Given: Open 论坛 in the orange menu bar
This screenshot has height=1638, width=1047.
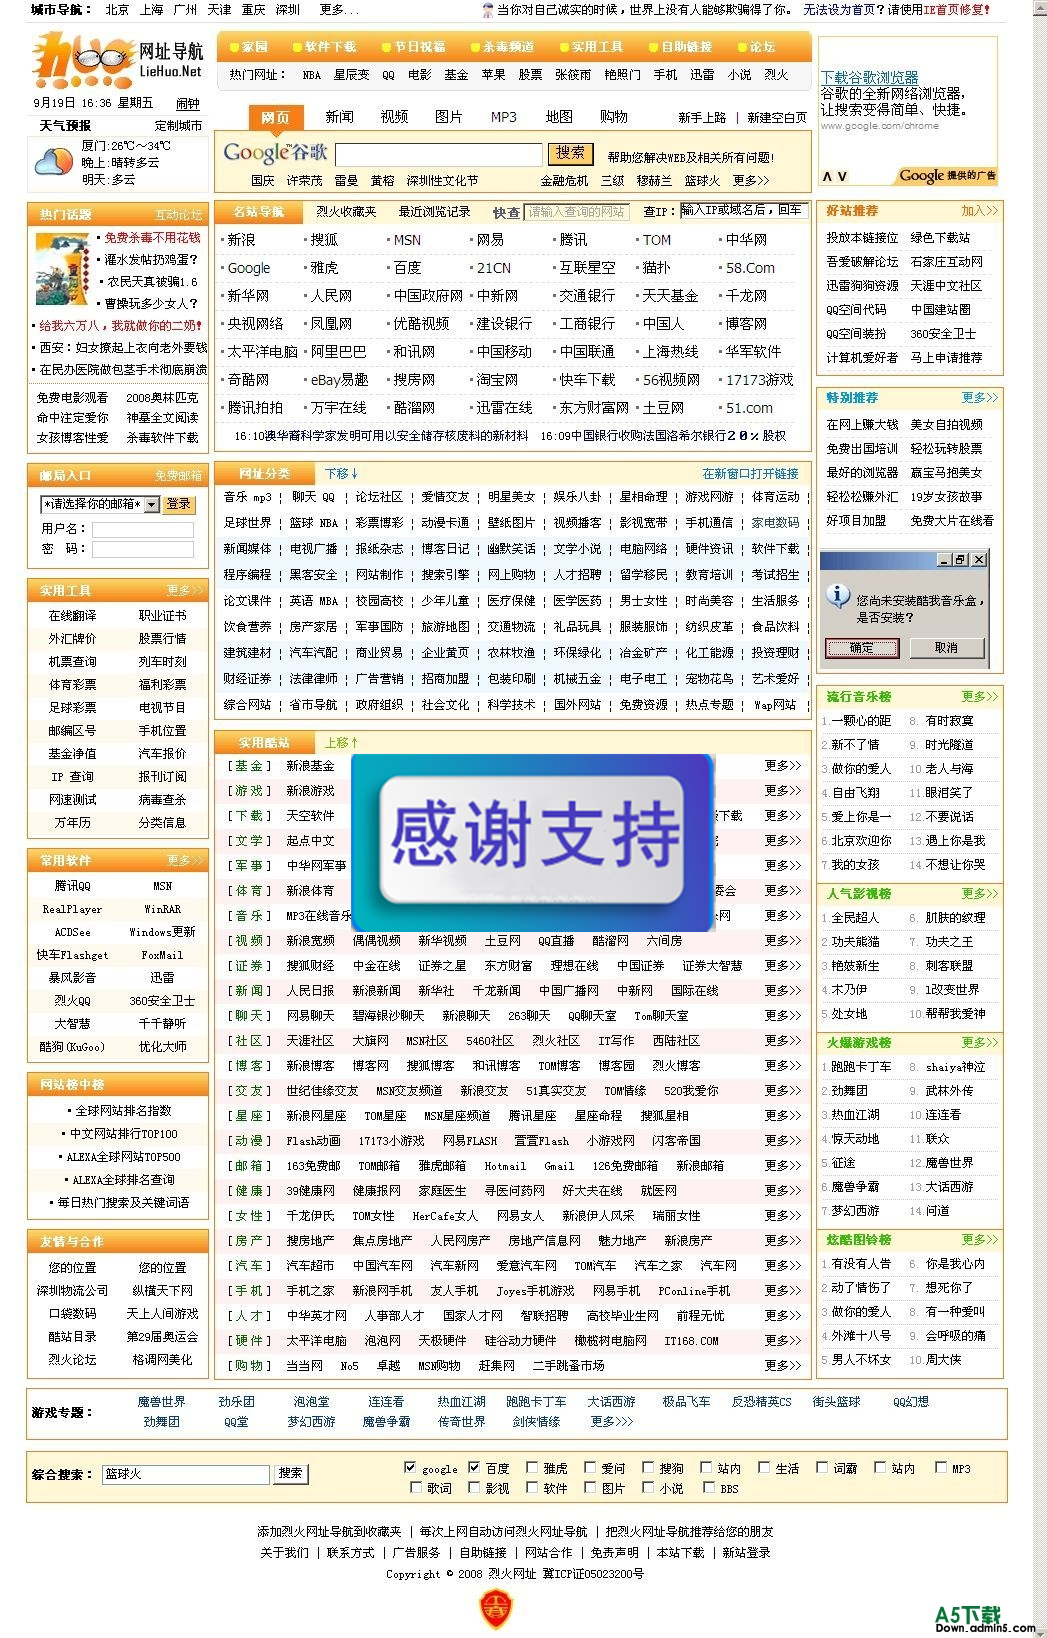Looking at the screenshot, I should coord(763,47).
